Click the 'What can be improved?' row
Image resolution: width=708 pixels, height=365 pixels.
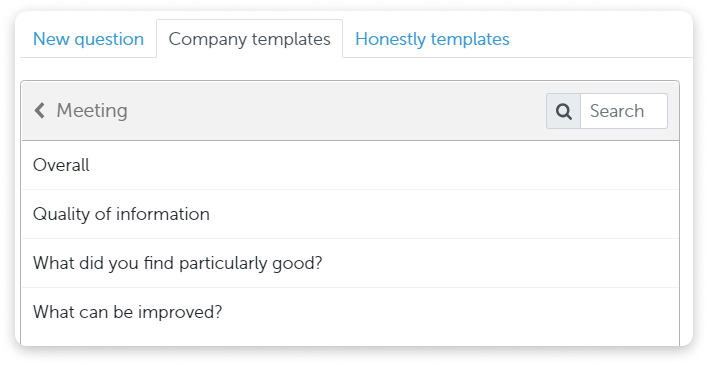350,312
